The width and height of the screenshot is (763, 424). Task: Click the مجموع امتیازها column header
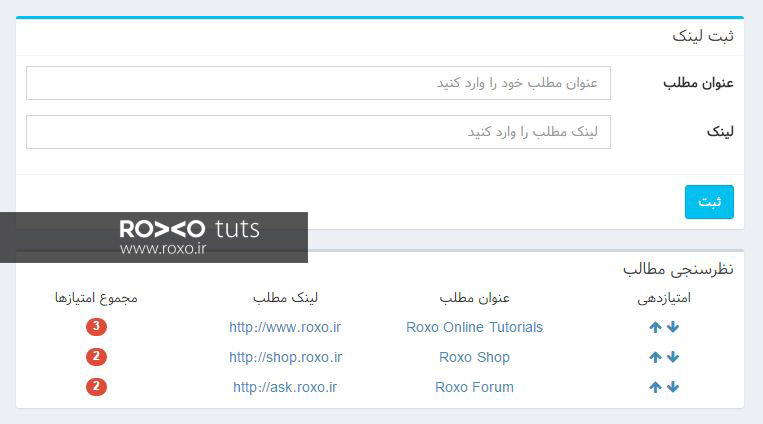pos(96,298)
